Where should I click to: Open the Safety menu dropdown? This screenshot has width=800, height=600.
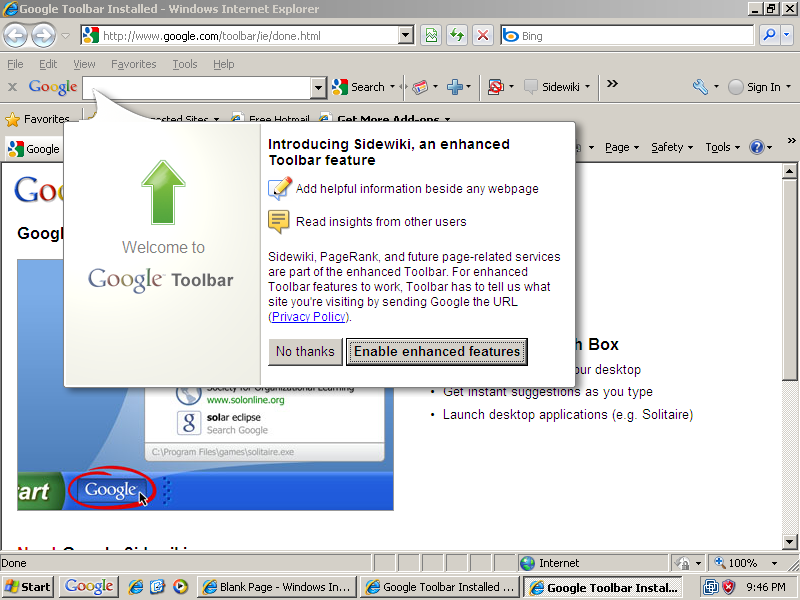tap(672, 147)
